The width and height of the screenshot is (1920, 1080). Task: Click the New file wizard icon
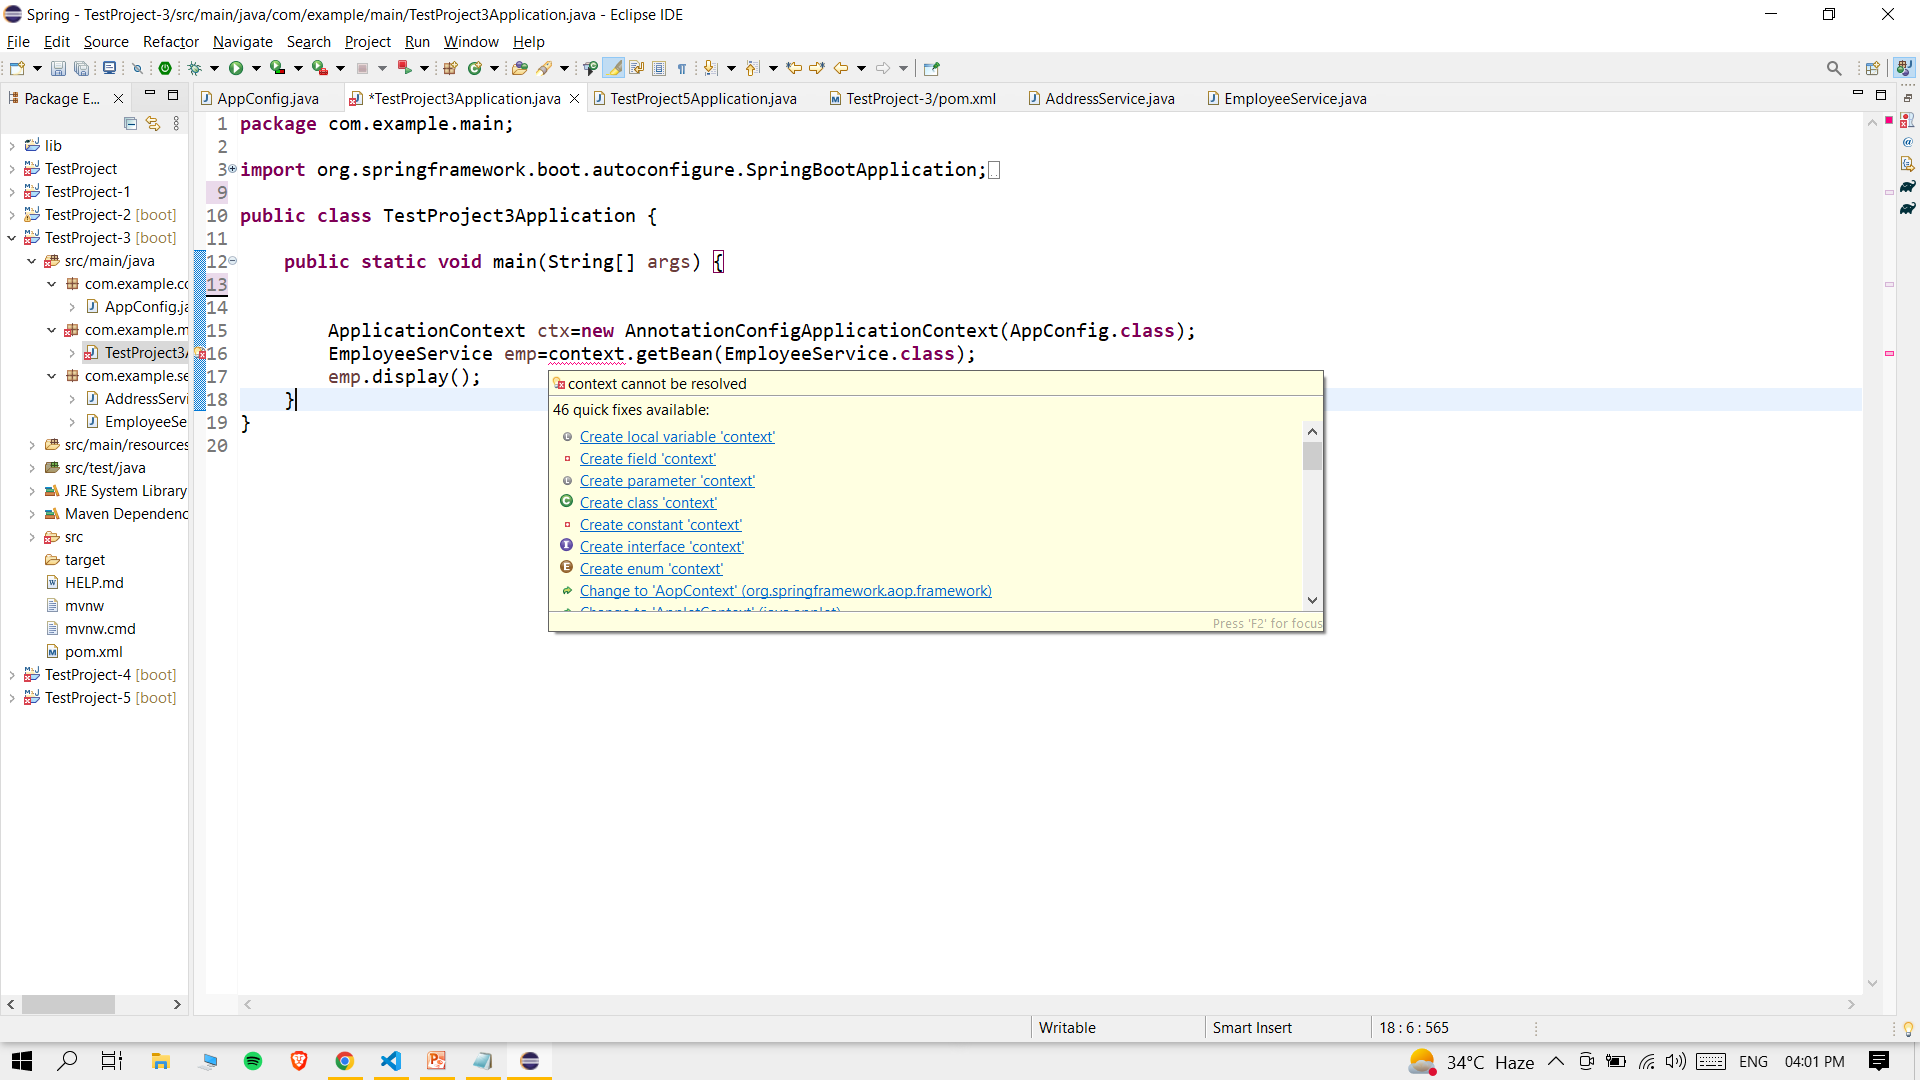[17, 68]
